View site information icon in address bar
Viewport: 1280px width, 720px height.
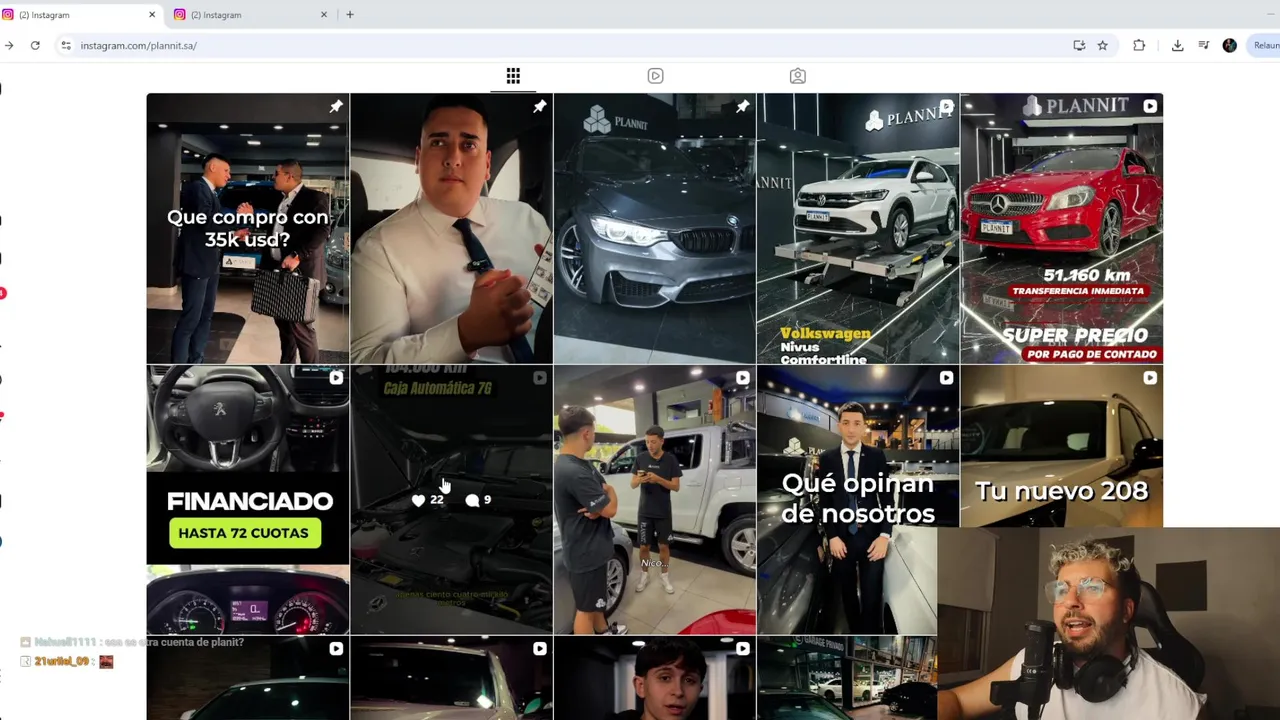[66, 45]
